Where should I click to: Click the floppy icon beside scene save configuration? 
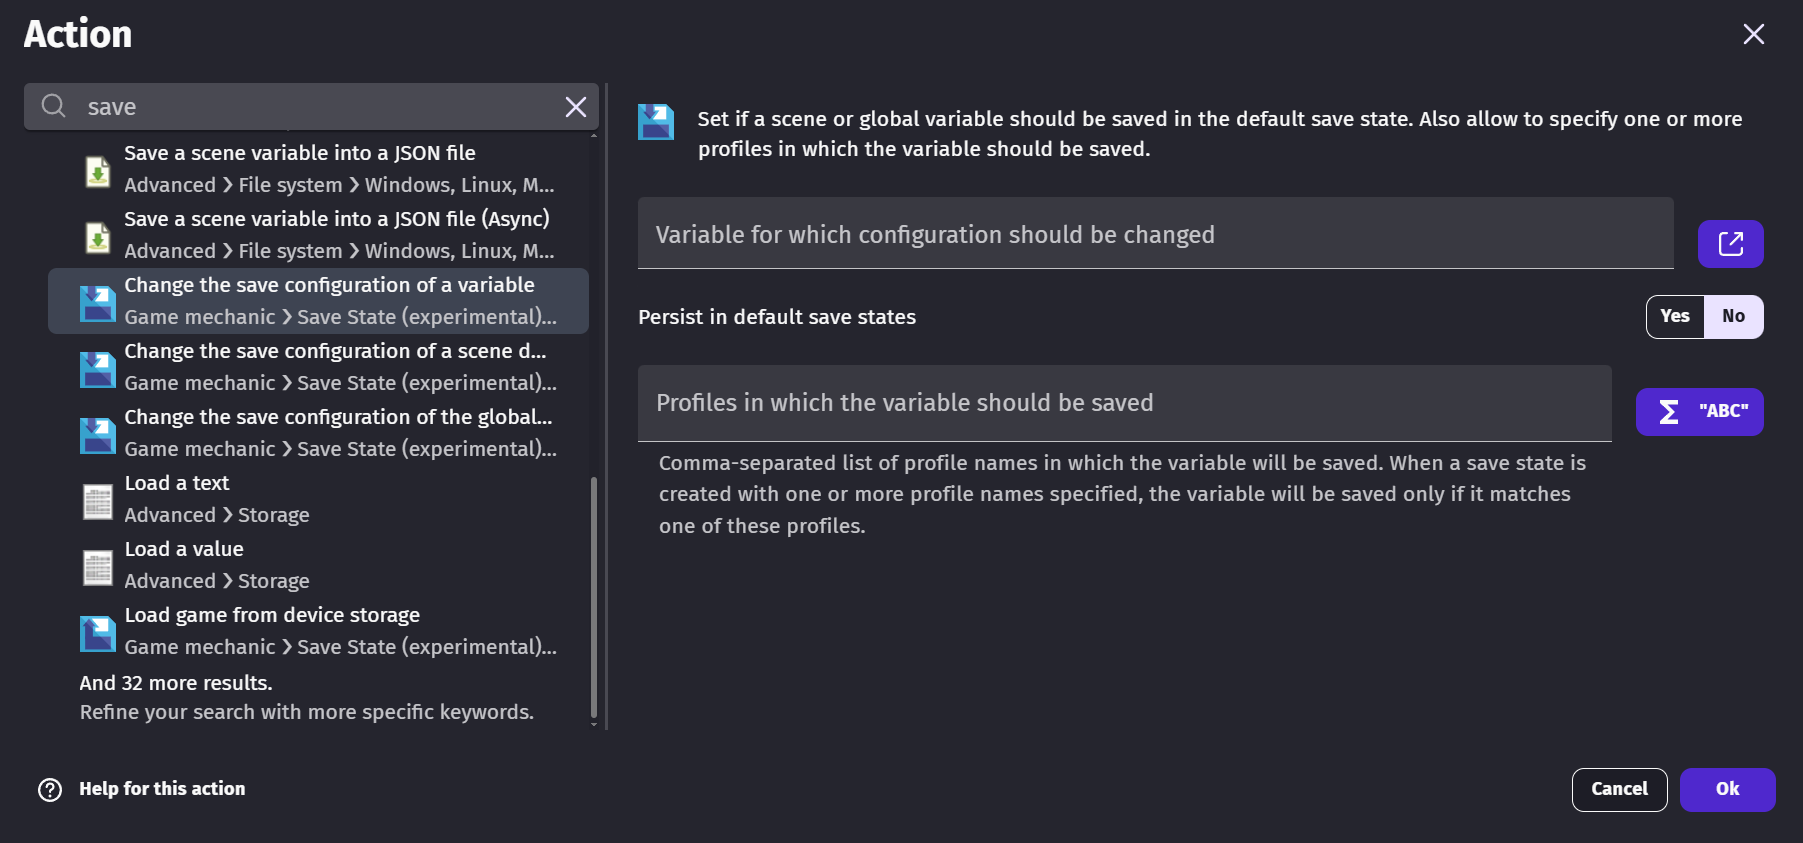pyautogui.click(x=98, y=368)
